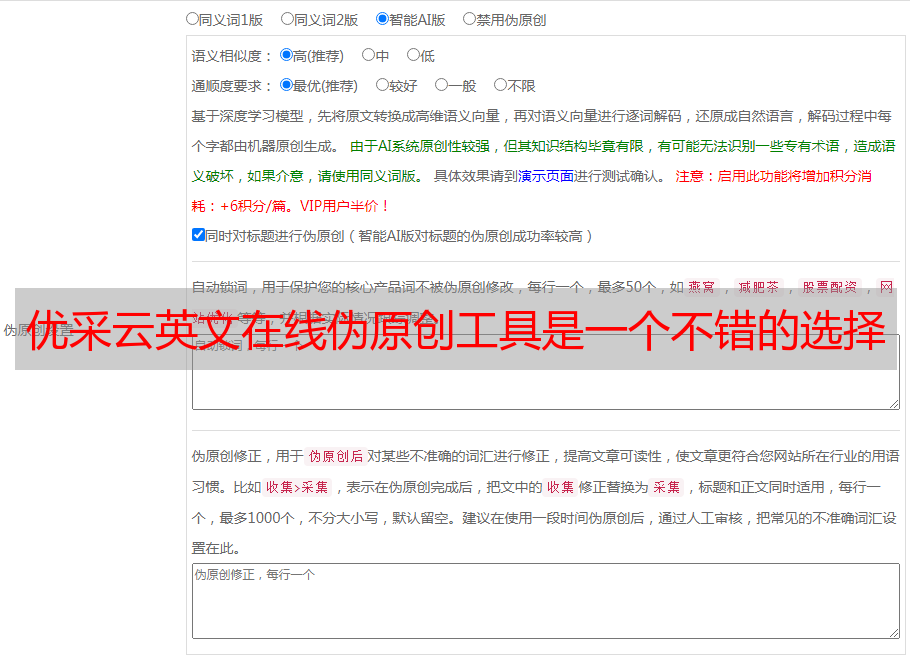Select the 同义词2版 radio option

tap(287, 19)
